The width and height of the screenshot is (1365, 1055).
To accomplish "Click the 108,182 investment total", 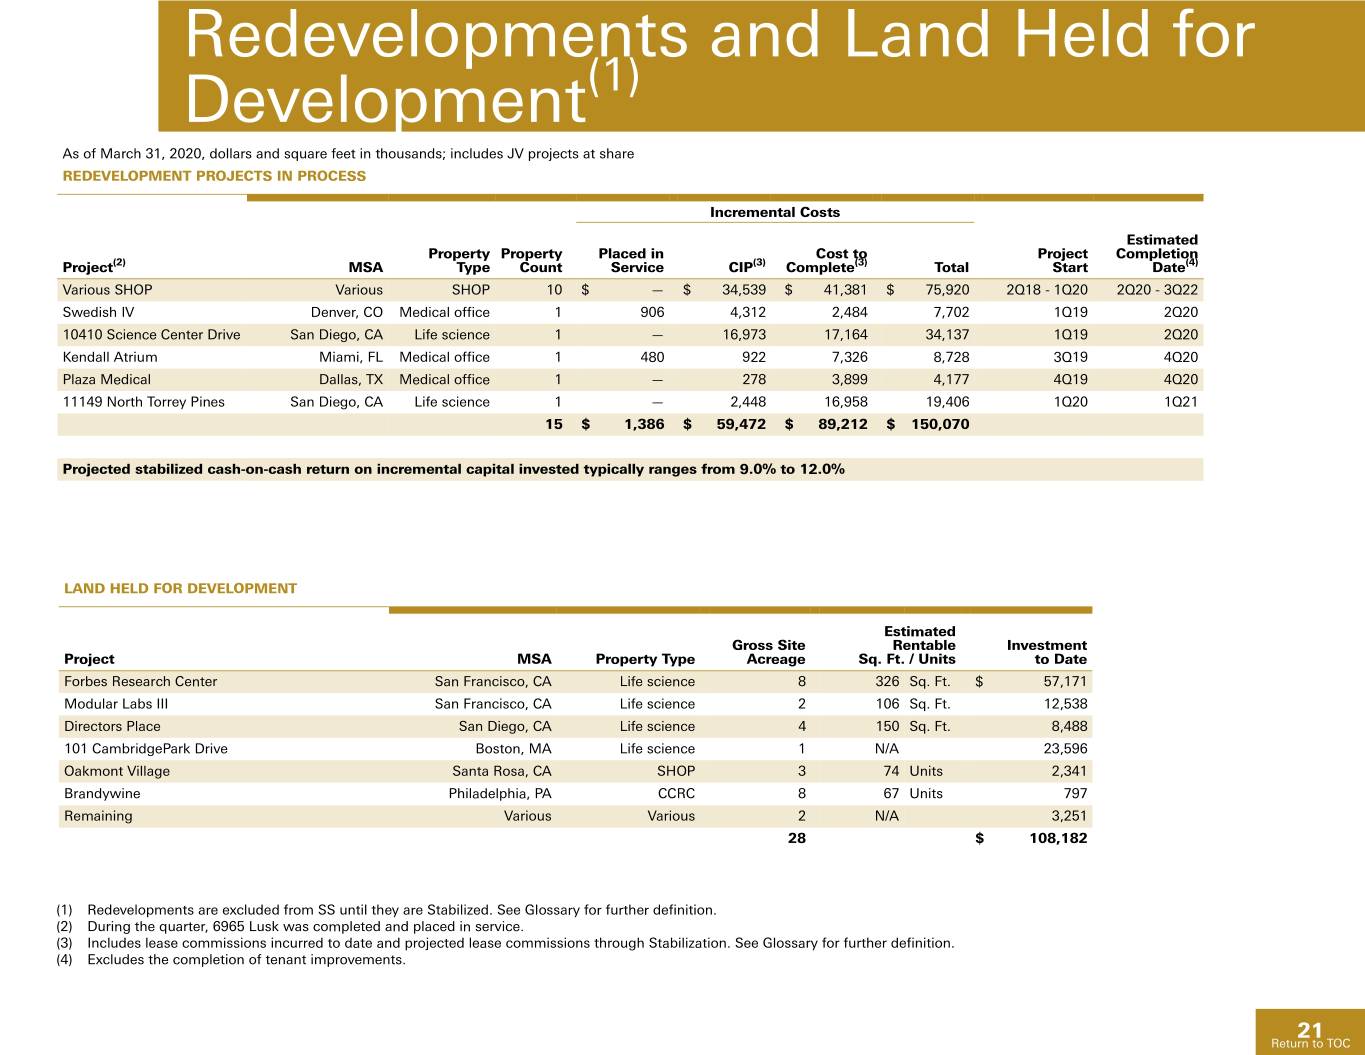I will pos(1058,838).
